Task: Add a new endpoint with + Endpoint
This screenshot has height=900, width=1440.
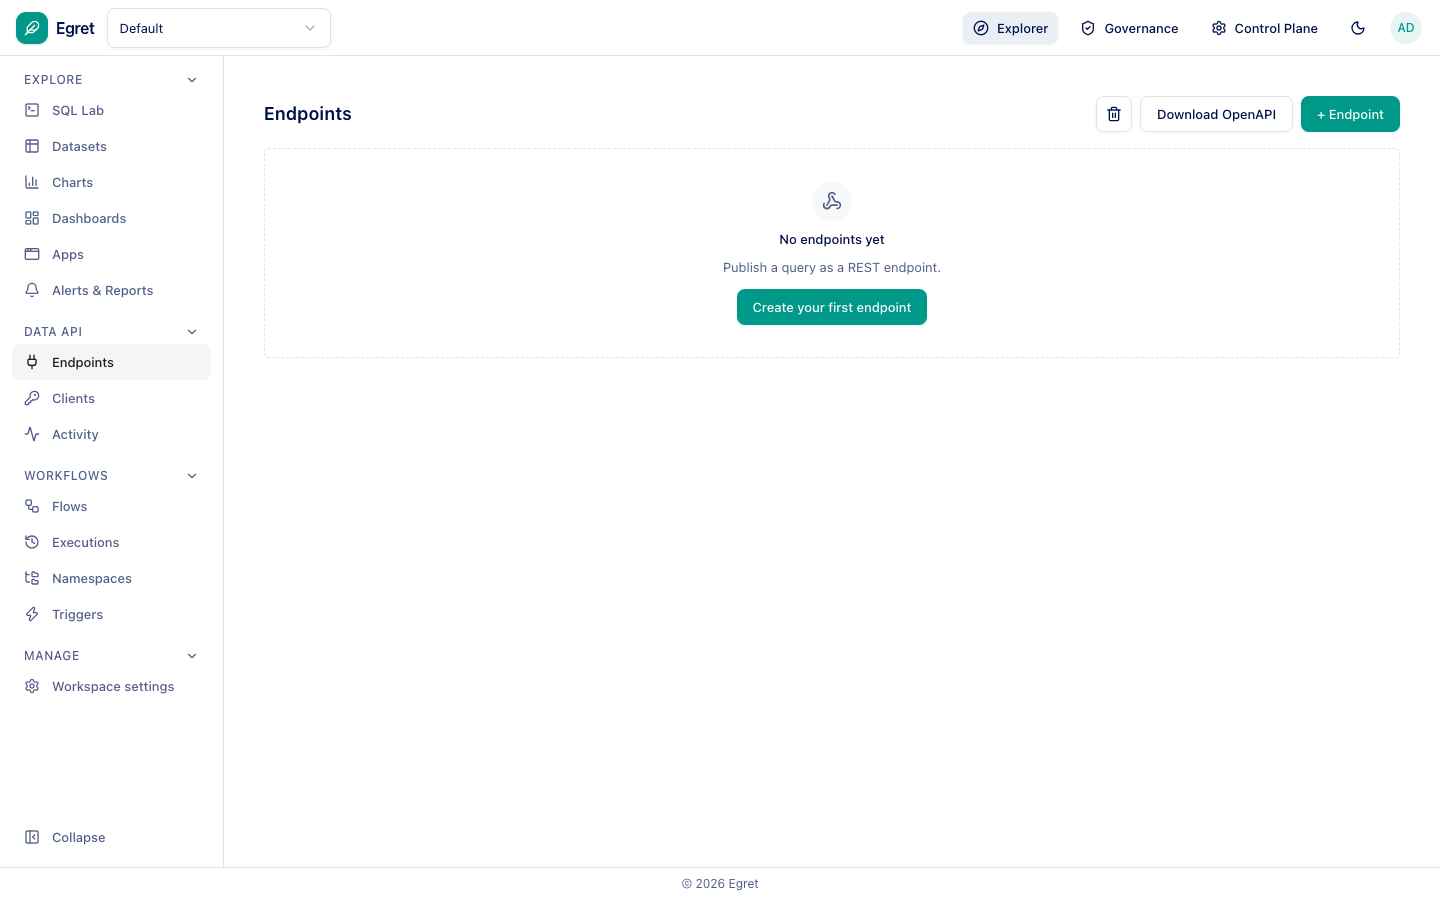Action: pos(1350,114)
